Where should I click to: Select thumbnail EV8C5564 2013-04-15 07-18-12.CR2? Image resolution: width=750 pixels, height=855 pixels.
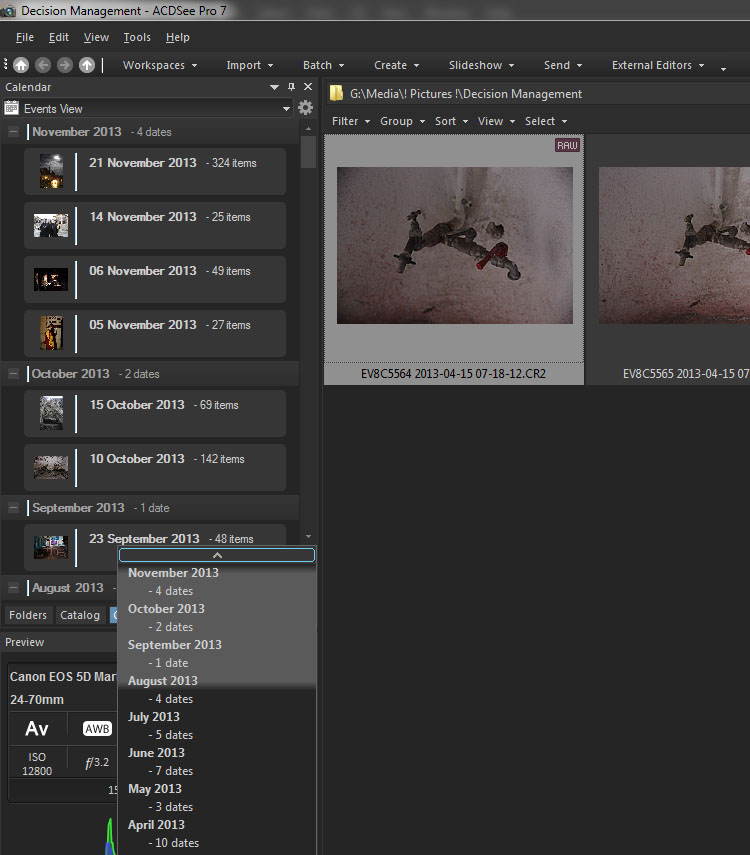tap(455, 245)
